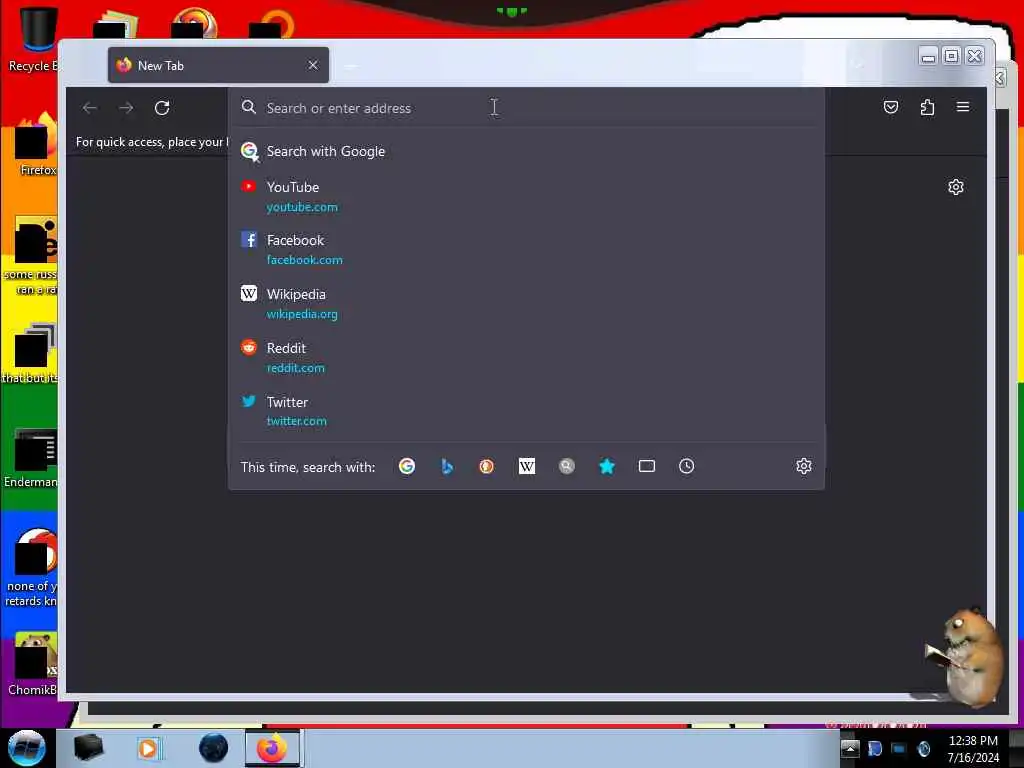
Task: Click the reddit.com address link
Action: coord(296,368)
